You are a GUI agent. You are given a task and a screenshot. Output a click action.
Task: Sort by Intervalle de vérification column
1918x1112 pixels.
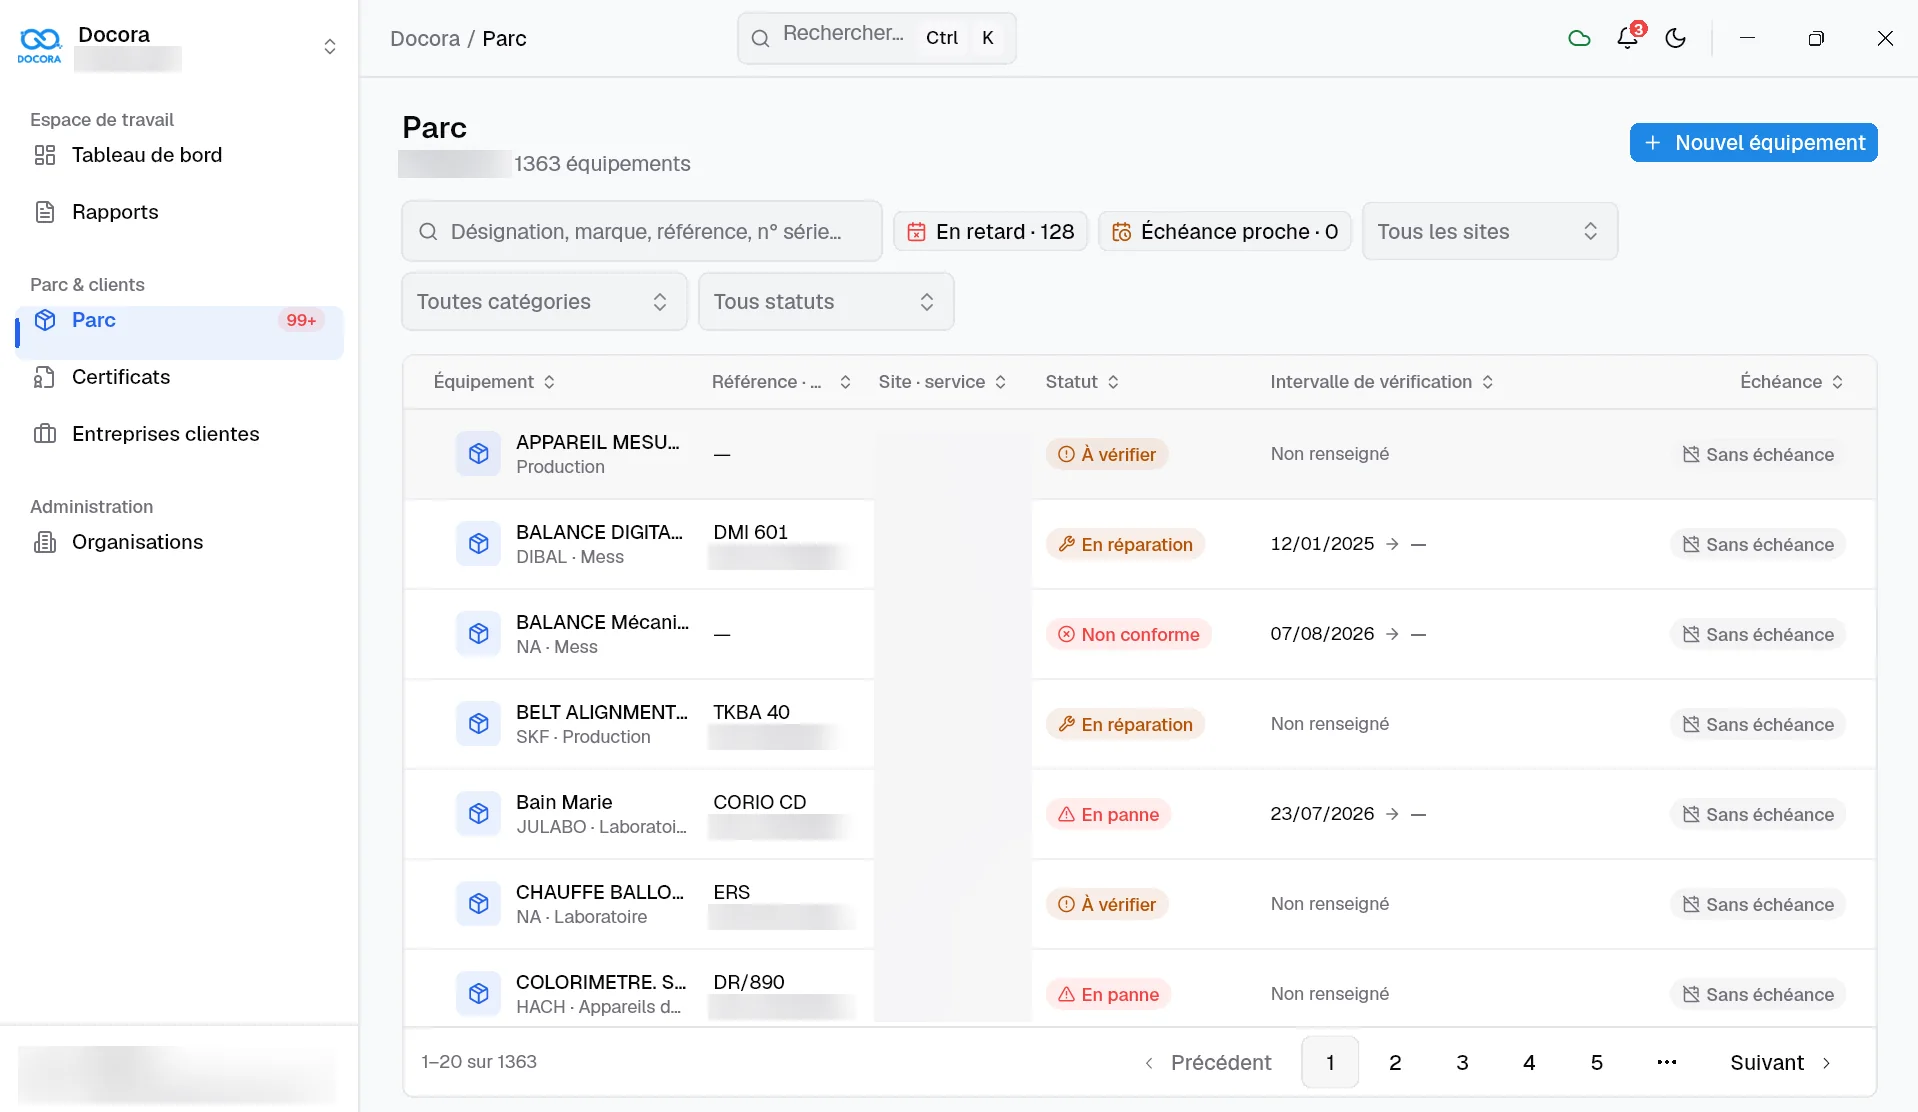click(1382, 381)
